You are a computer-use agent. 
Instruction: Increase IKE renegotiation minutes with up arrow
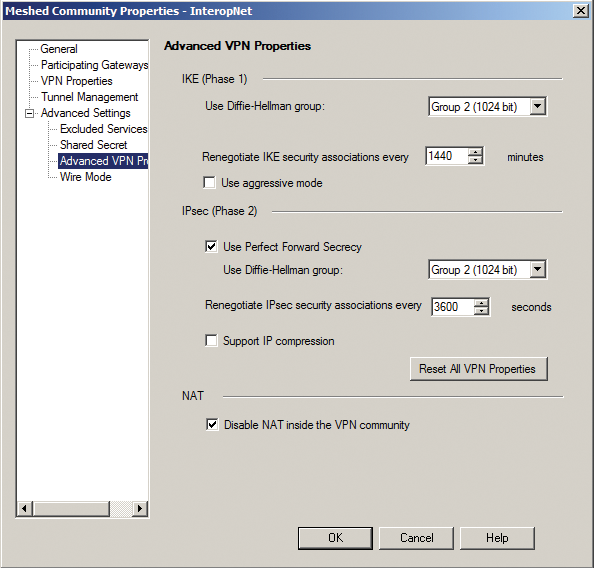click(475, 152)
